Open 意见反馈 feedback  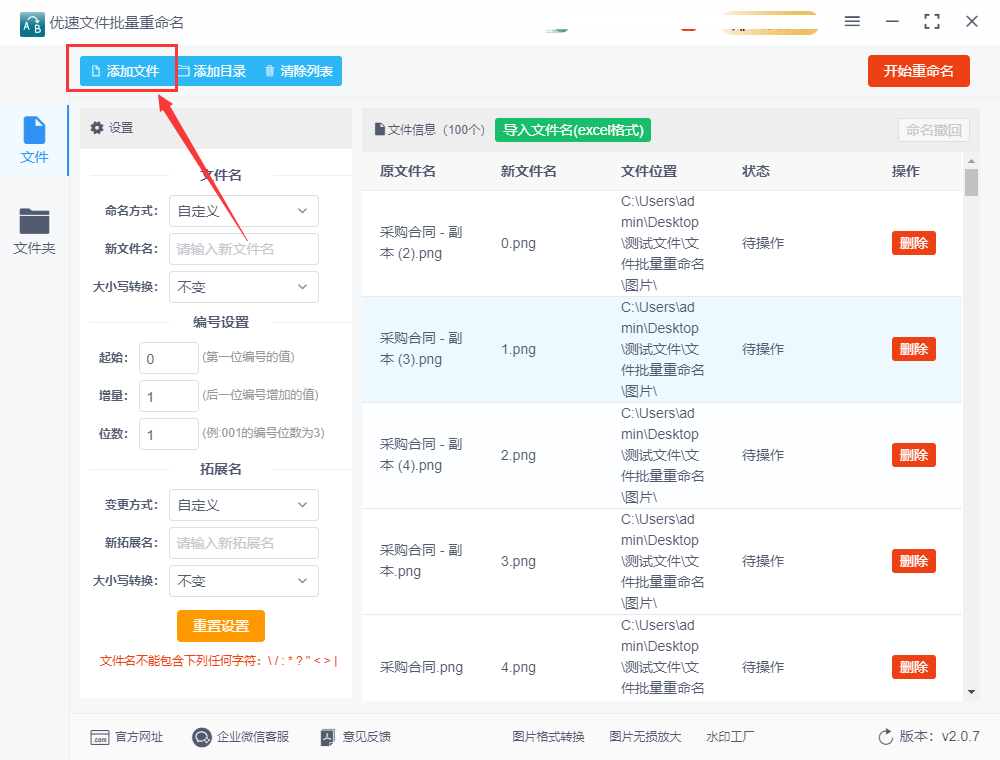[x=355, y=737]
